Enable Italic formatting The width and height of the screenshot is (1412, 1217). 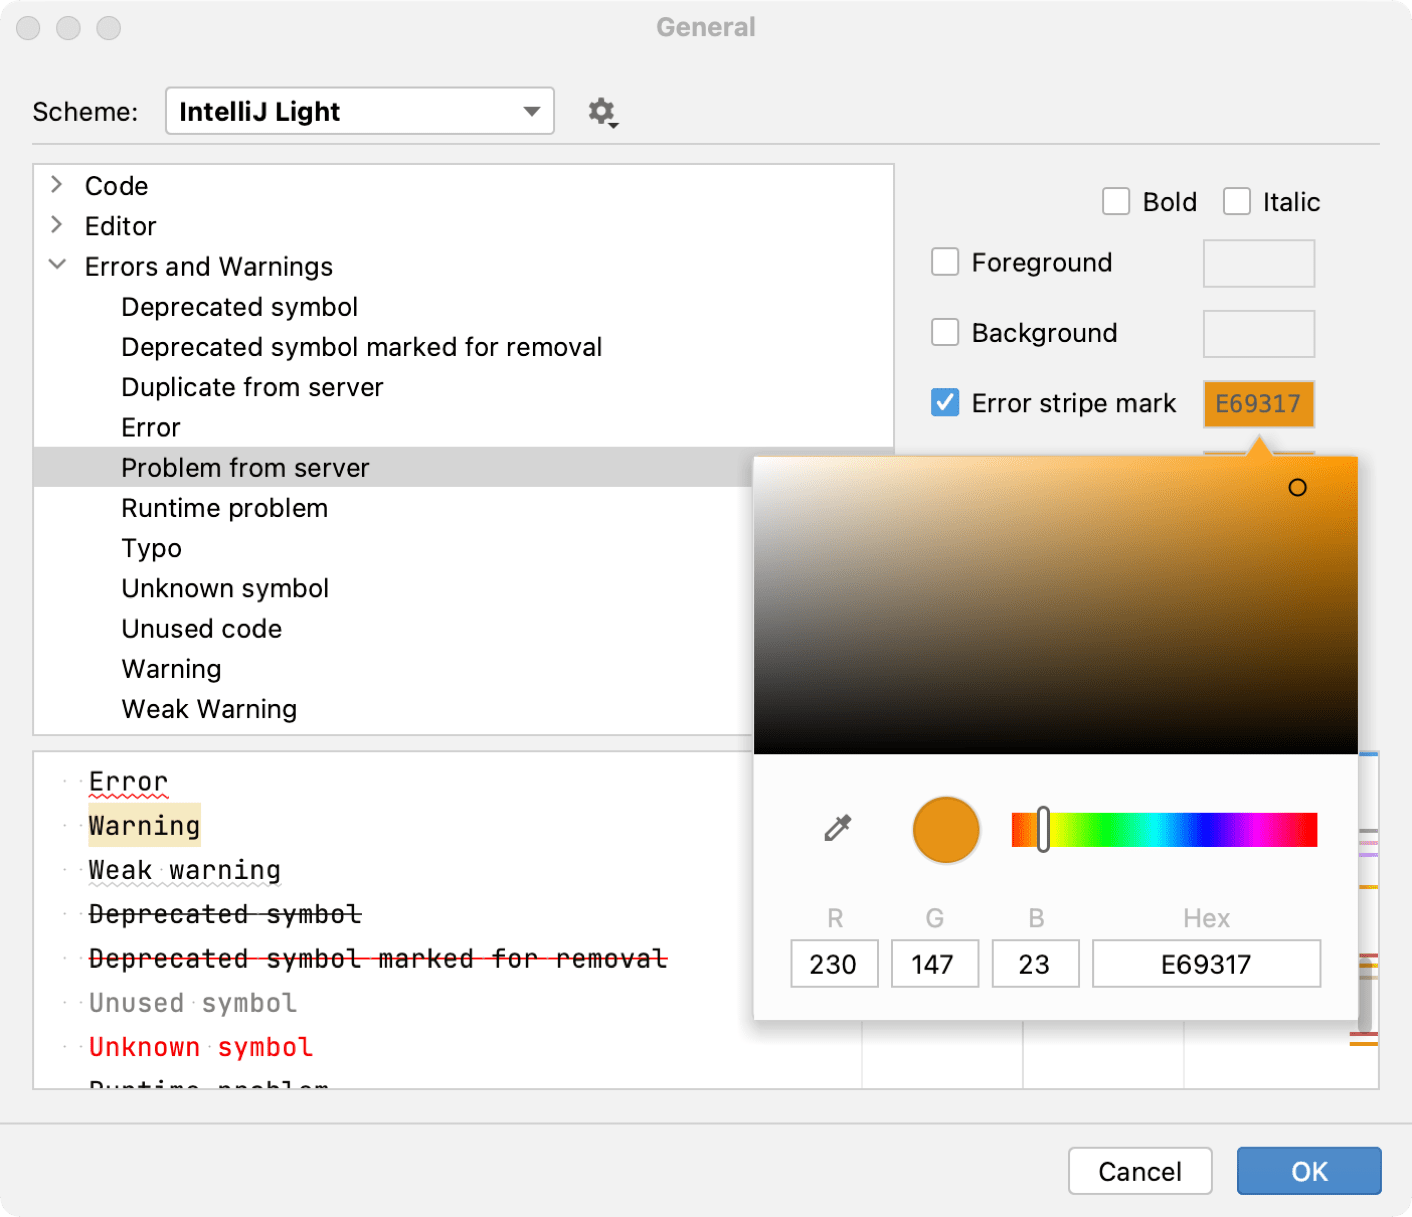click(1237, 201)
